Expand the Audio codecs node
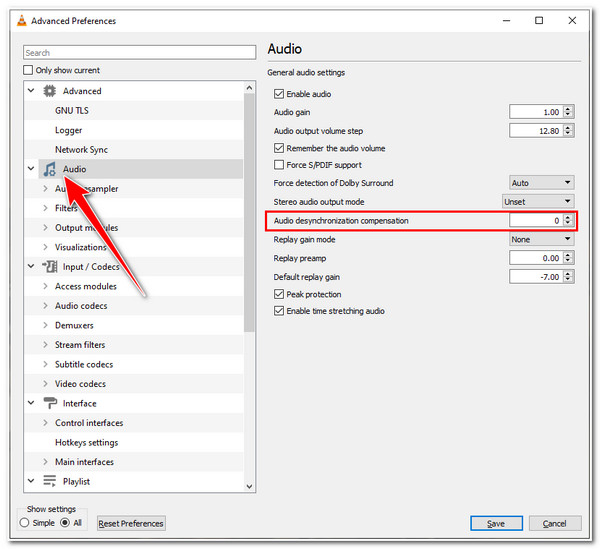The image size is (600, 549). [x=46, y=306]
